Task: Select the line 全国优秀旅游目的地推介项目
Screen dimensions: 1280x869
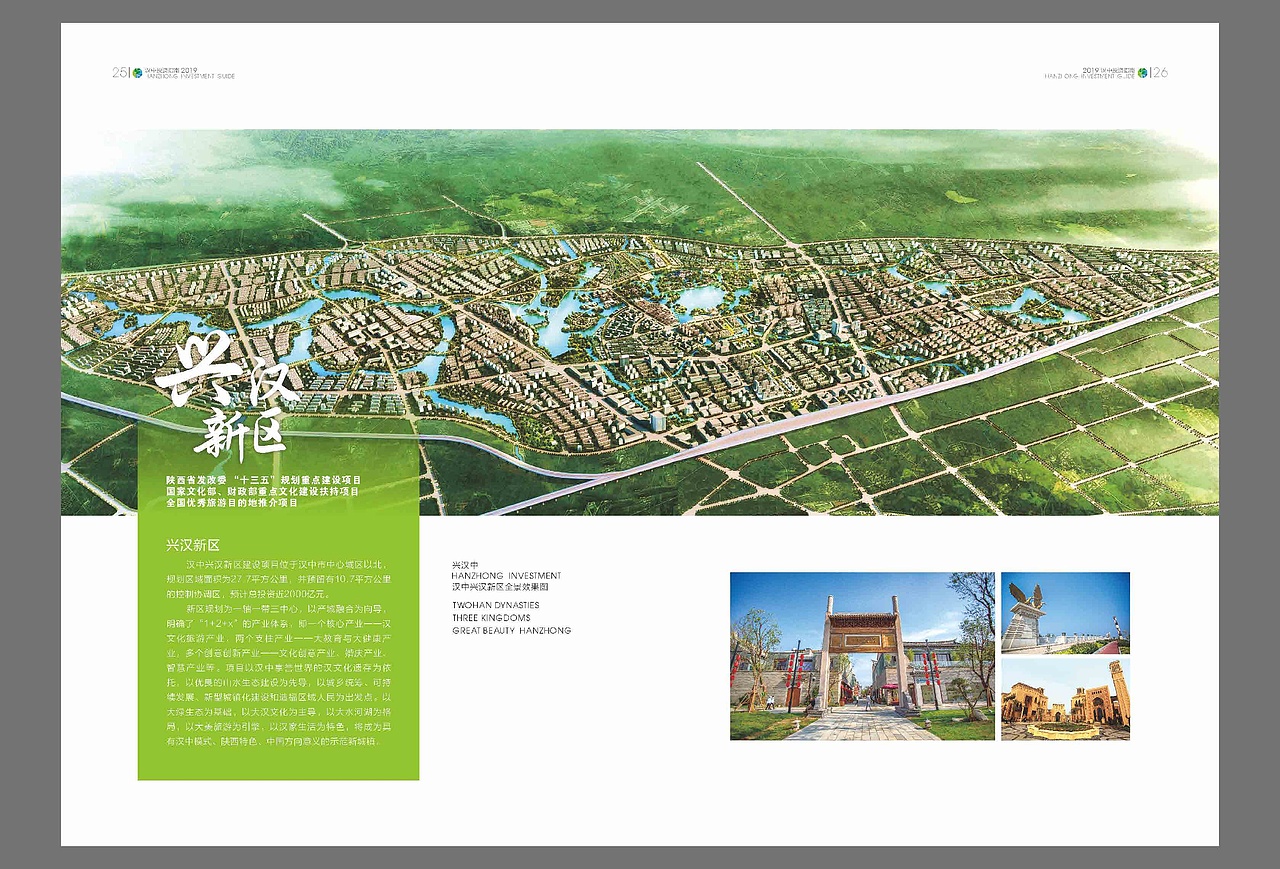Action: (x=233, y=503)
